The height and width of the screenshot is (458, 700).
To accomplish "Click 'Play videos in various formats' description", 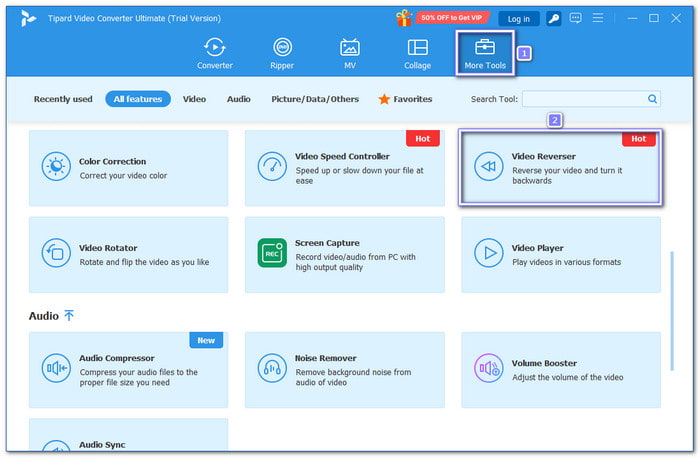I will 567,262.
